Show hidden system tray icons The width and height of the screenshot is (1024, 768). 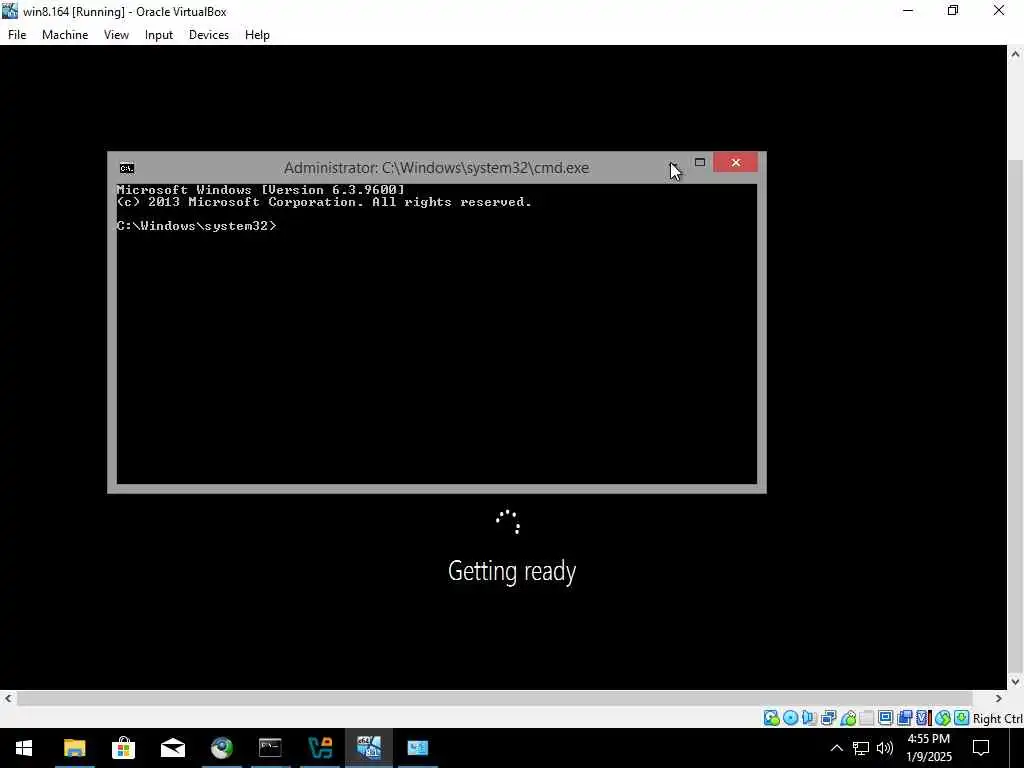(837, 748)
